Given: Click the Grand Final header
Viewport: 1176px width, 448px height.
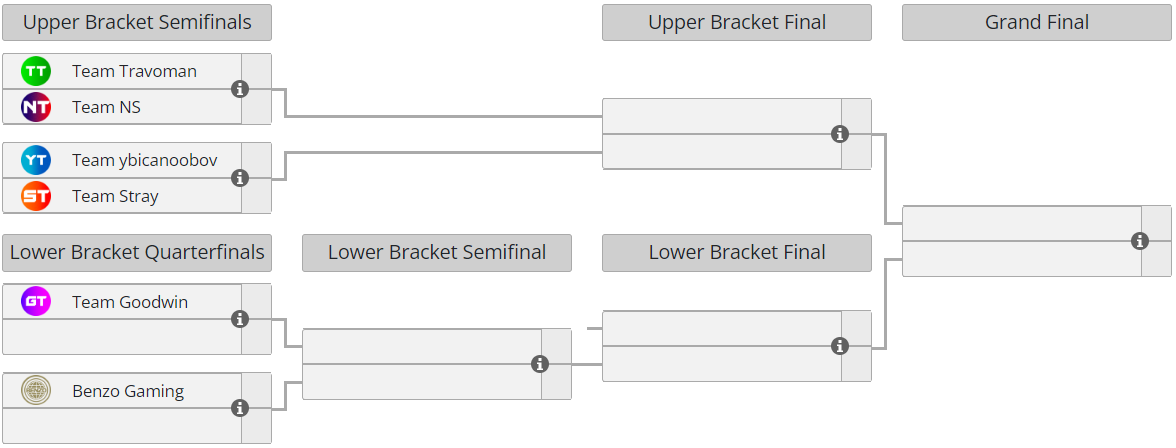Looking at the screenshot, I should coord(1036,22).
